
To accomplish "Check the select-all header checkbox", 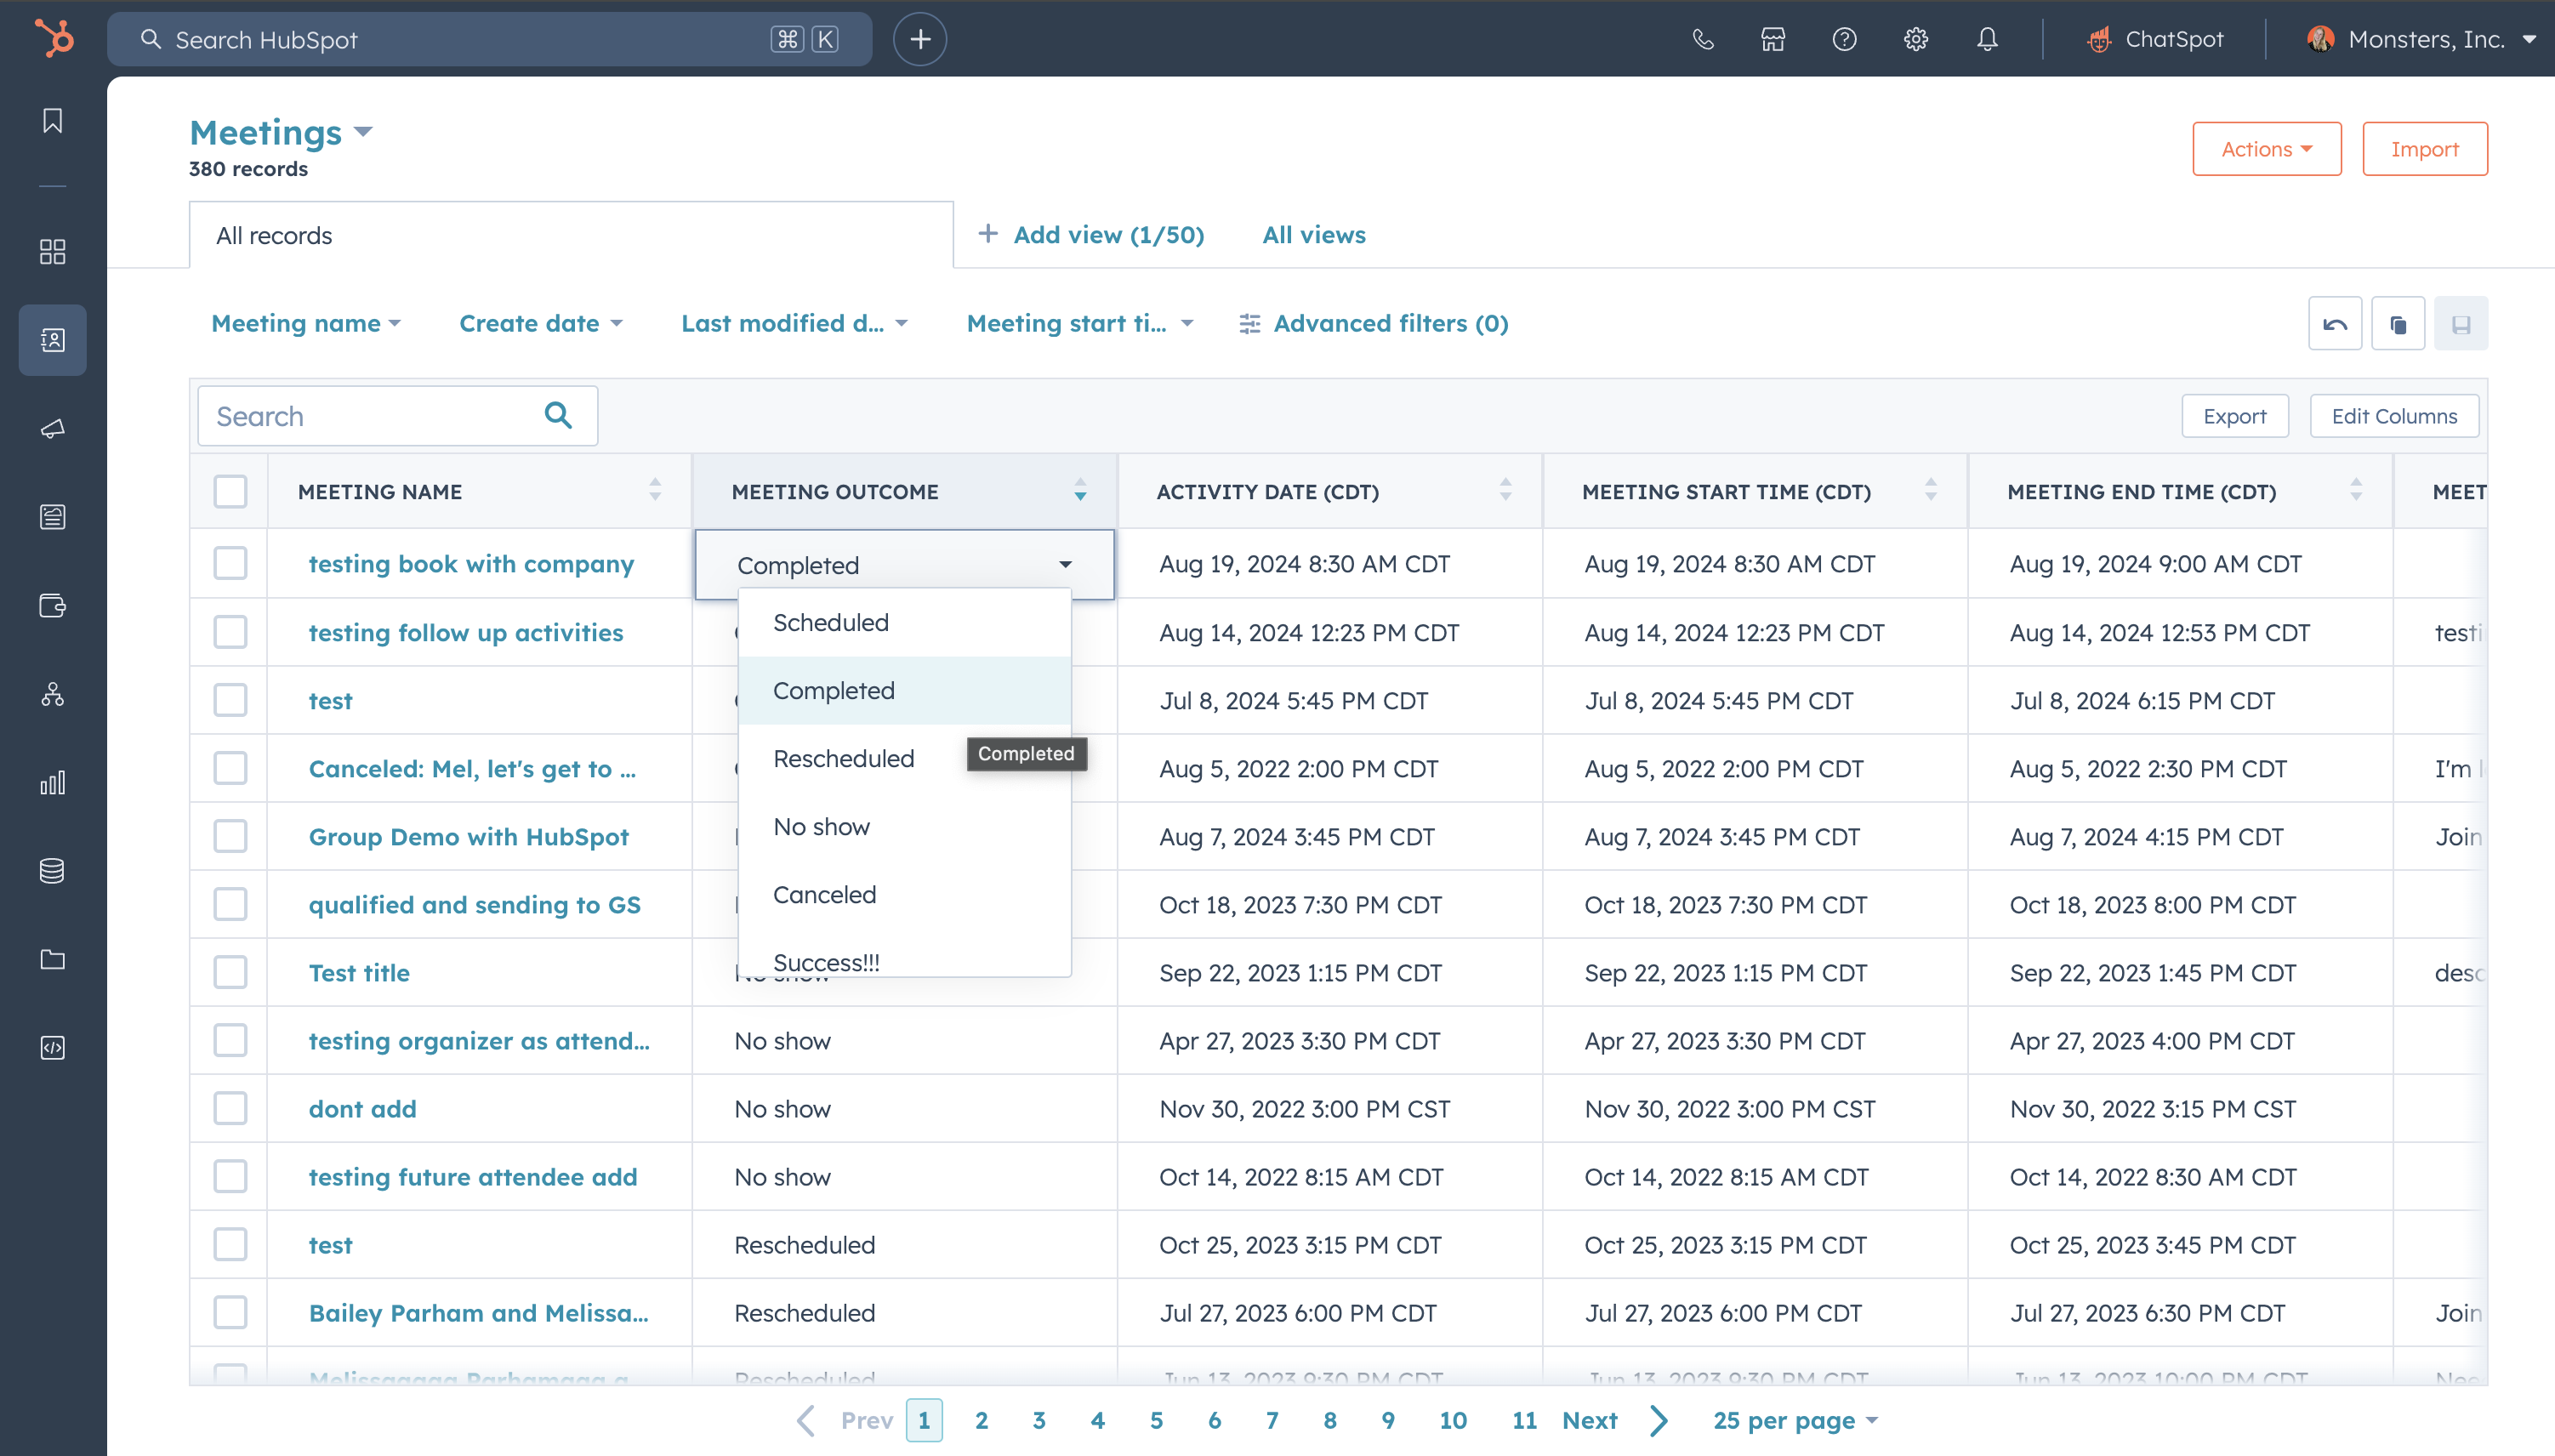I will [230, 491].
